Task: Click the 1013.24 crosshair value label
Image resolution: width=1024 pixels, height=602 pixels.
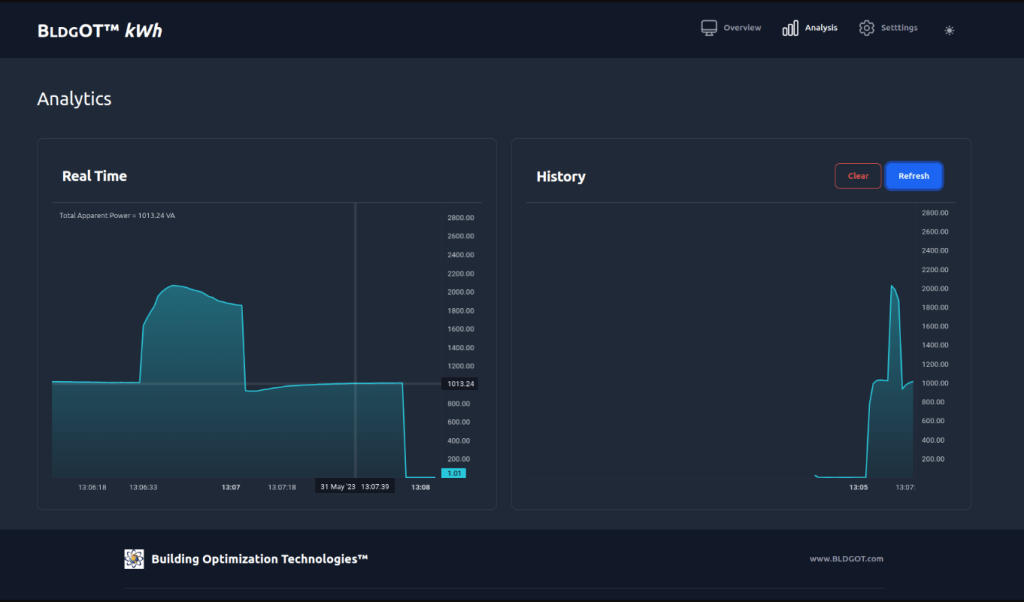Action: coord(461,384)
